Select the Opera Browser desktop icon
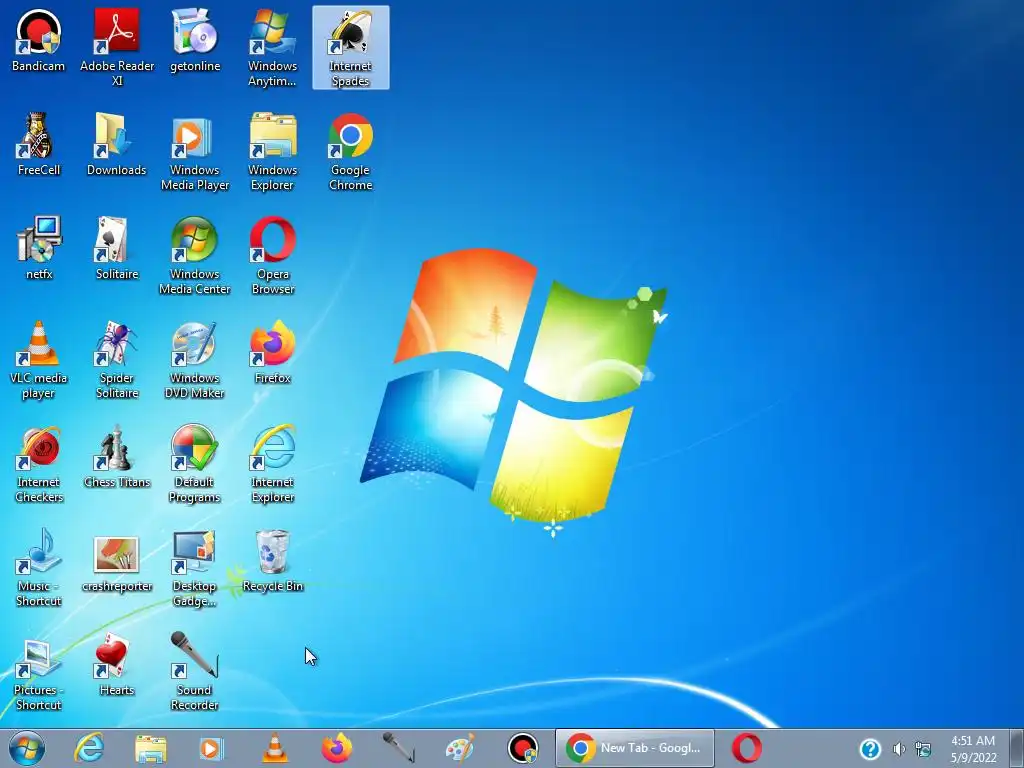The width and height of the screenshot is (1024, 768). coord(272,255)
